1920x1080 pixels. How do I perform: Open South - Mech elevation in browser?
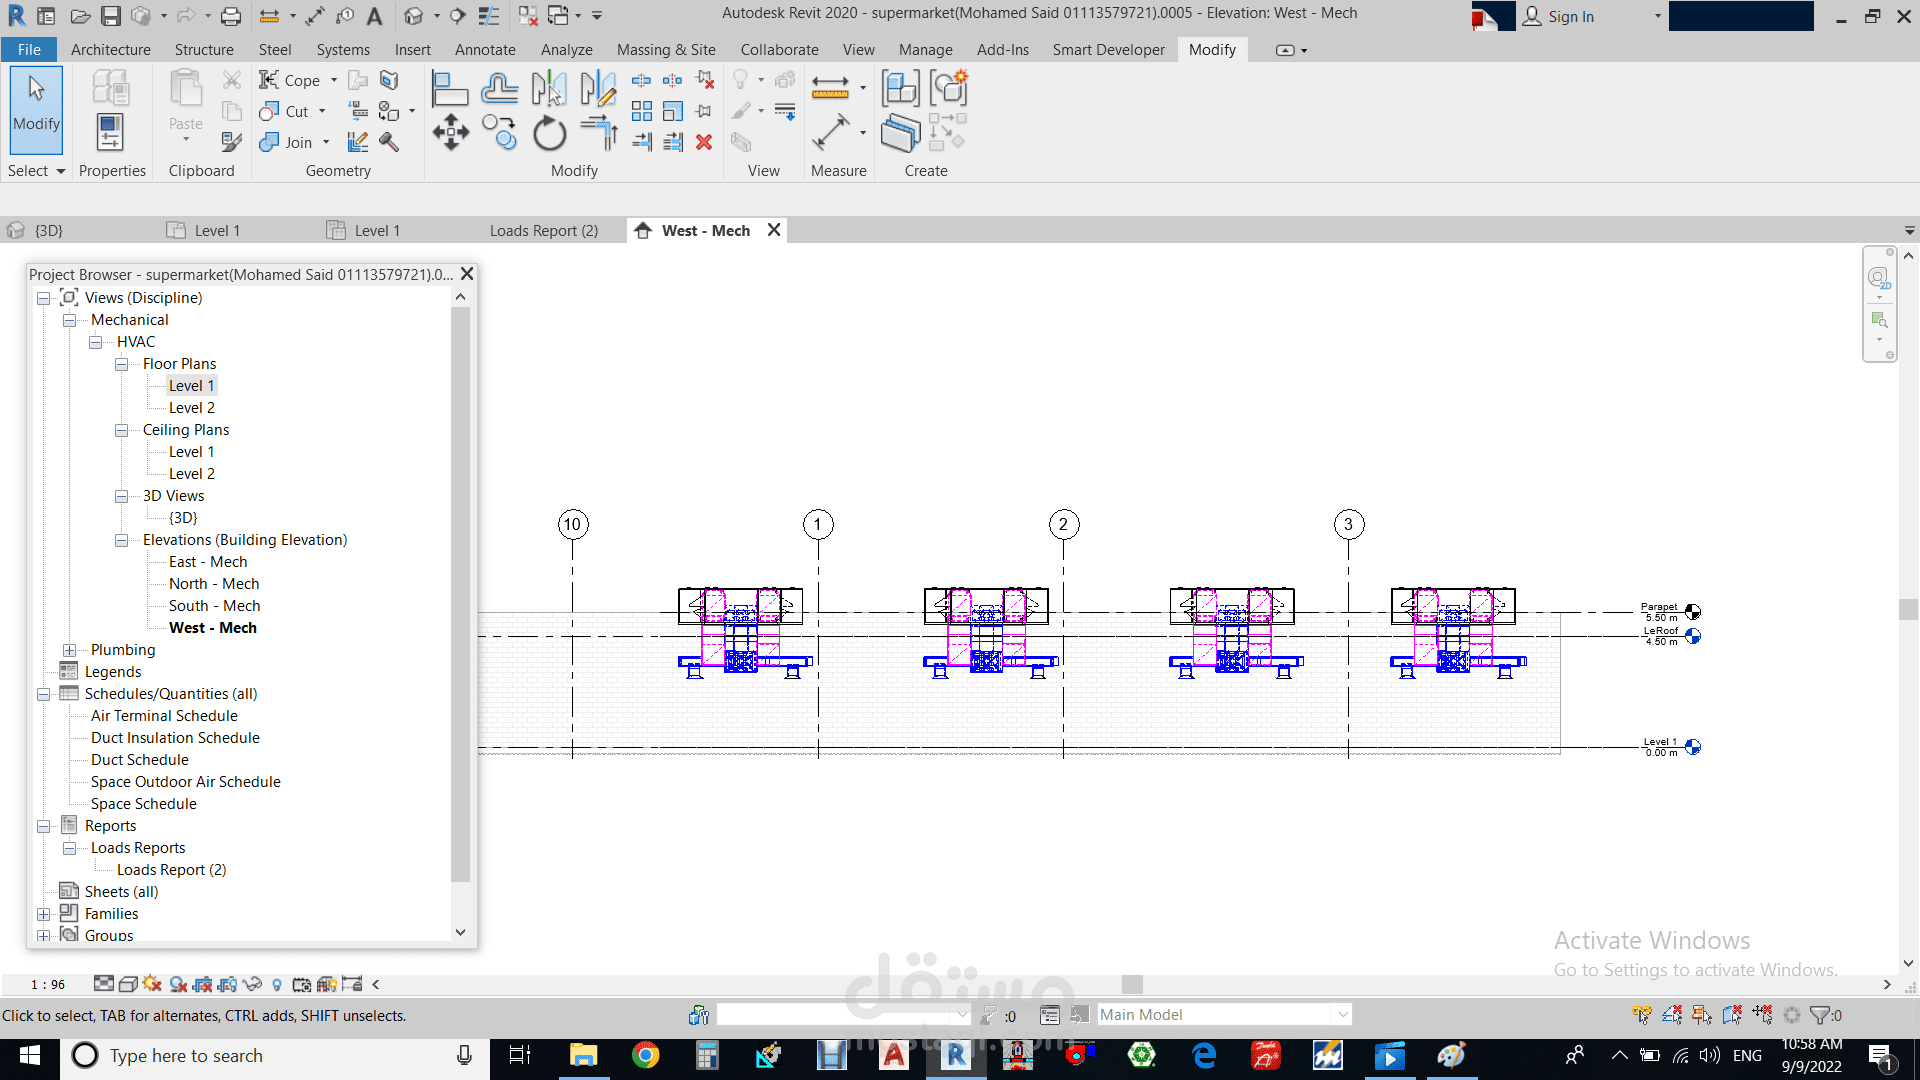click(214, 606)
